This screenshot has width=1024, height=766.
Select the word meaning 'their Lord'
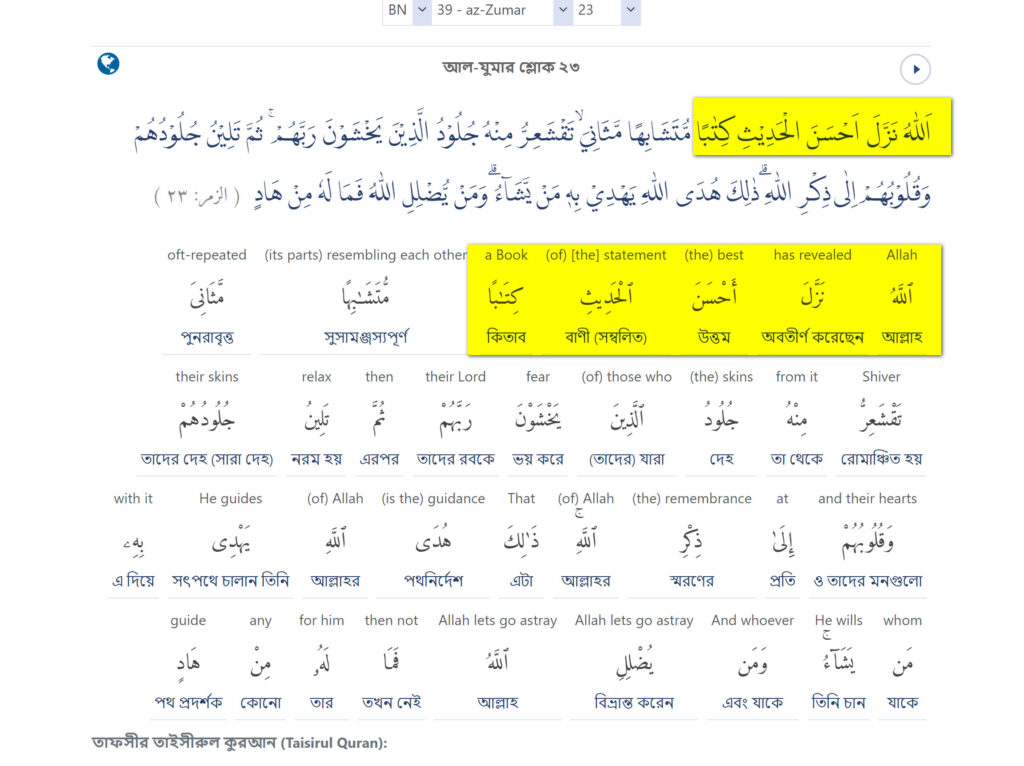[x=455, y=418]
